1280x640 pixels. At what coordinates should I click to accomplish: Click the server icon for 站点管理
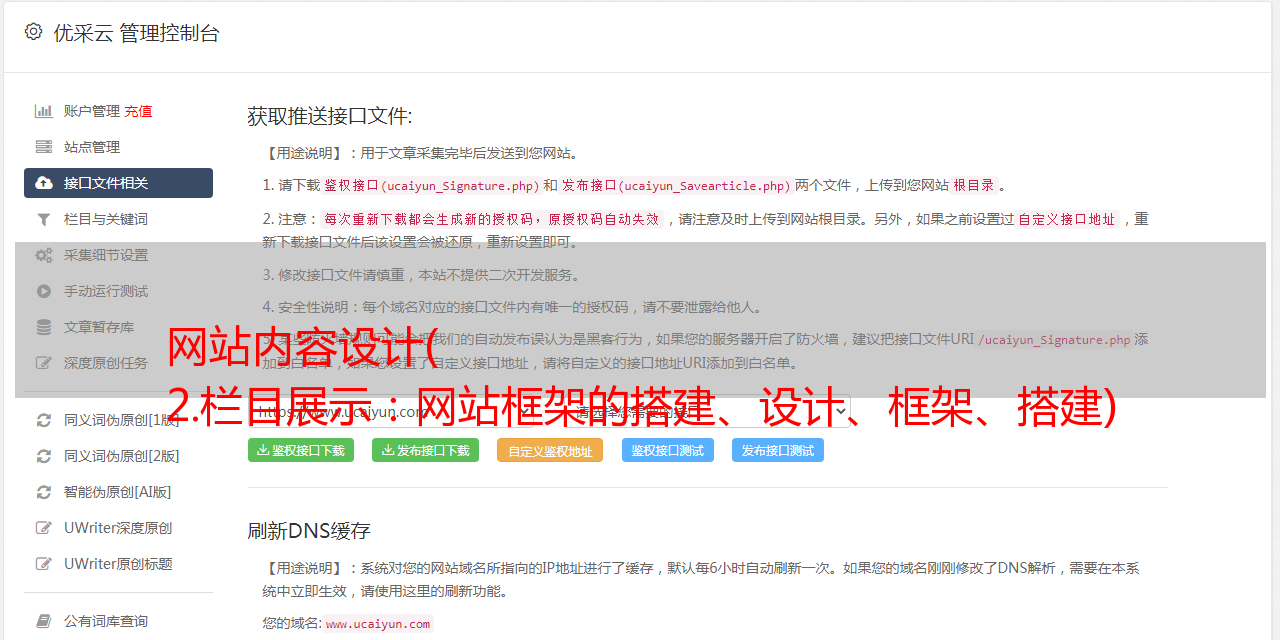[44, 147]
